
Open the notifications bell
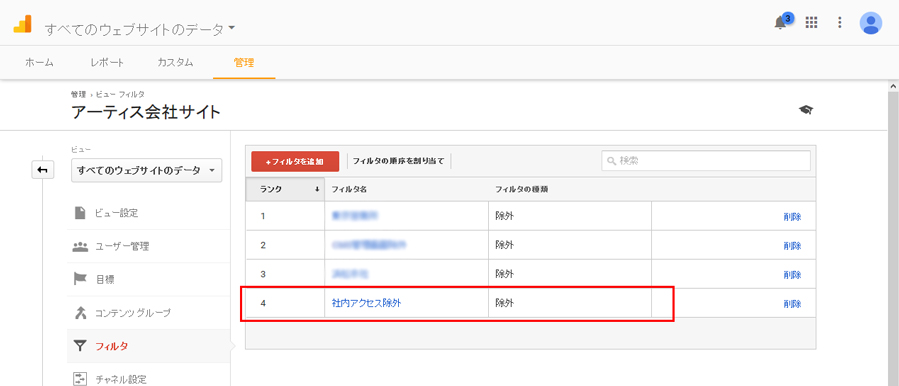click(x=780, y=23)
